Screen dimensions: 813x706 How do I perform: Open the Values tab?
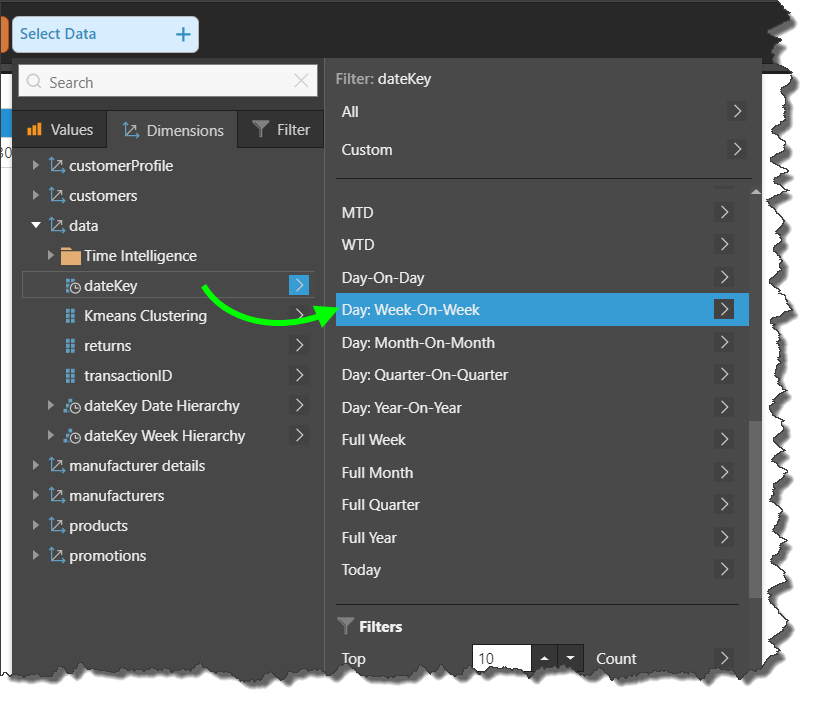click(x=60, y=130)
